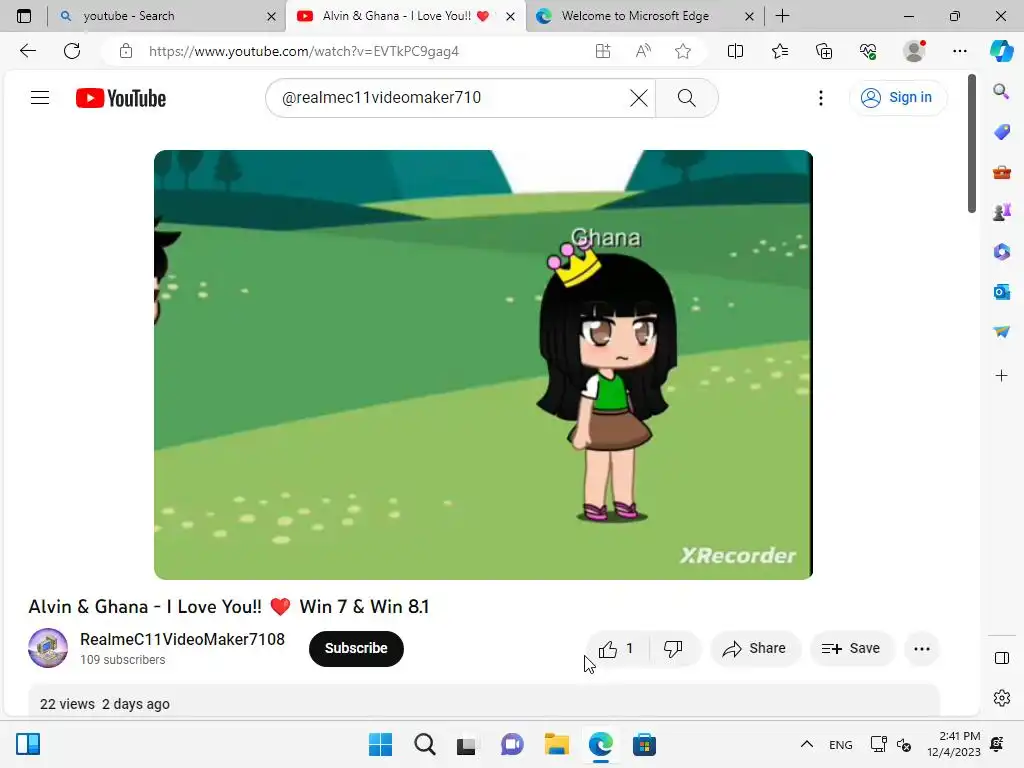Screen dimensions: 1024x768
Task: Save the video to a playlist
Action: click(851, 648)
